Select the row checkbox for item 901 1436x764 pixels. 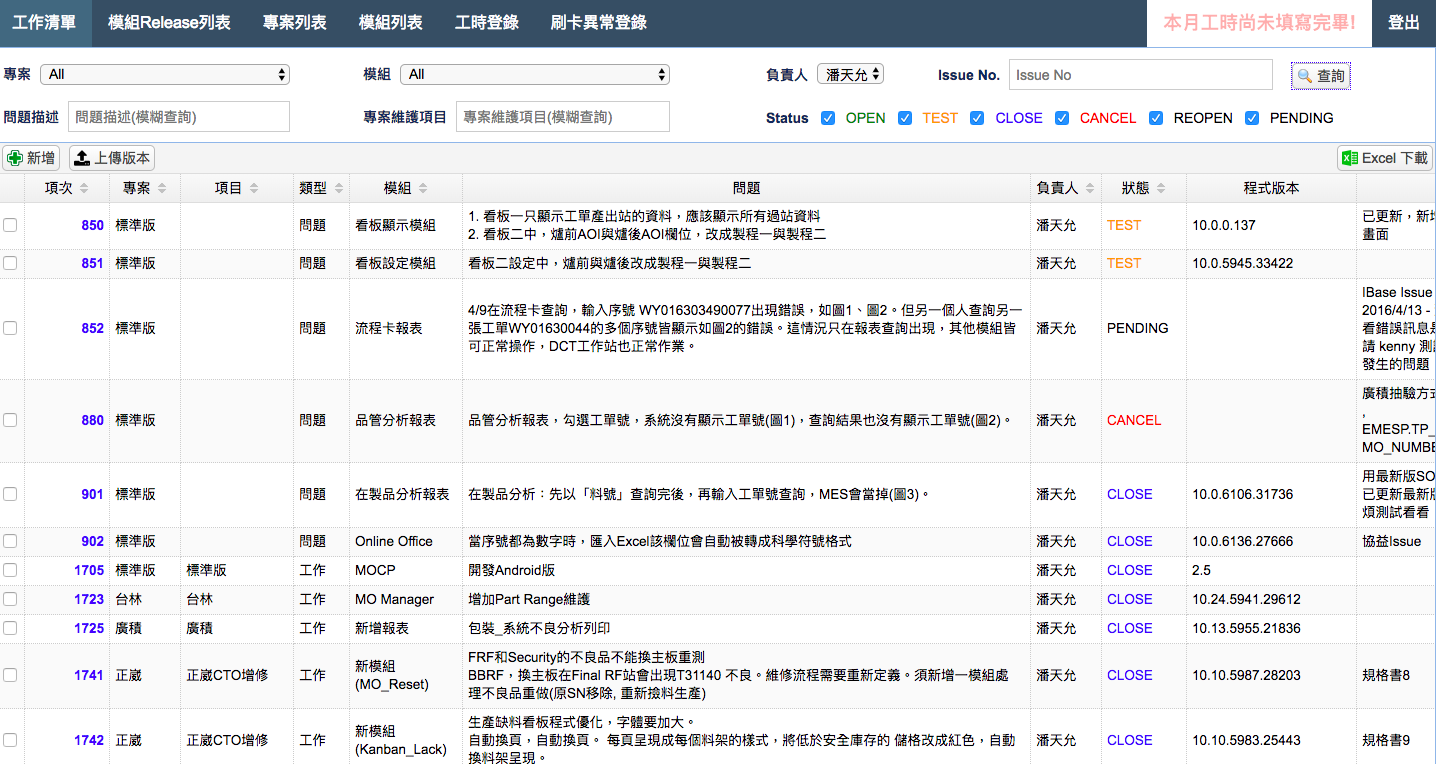(10, 494)
